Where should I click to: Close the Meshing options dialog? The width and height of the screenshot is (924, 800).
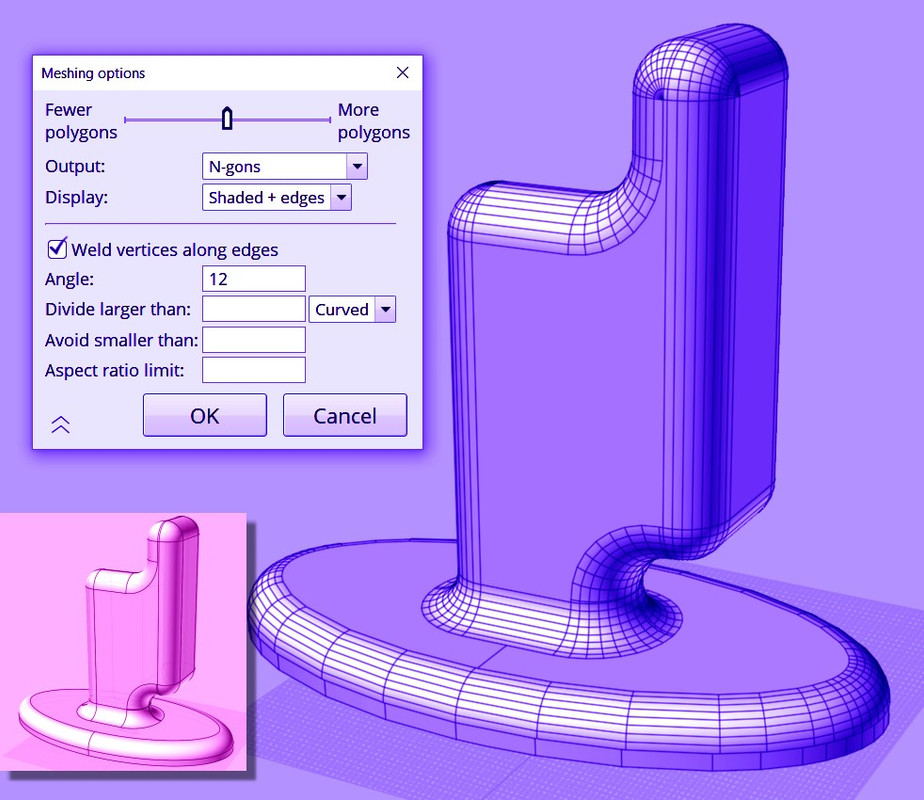pos(402,72)
